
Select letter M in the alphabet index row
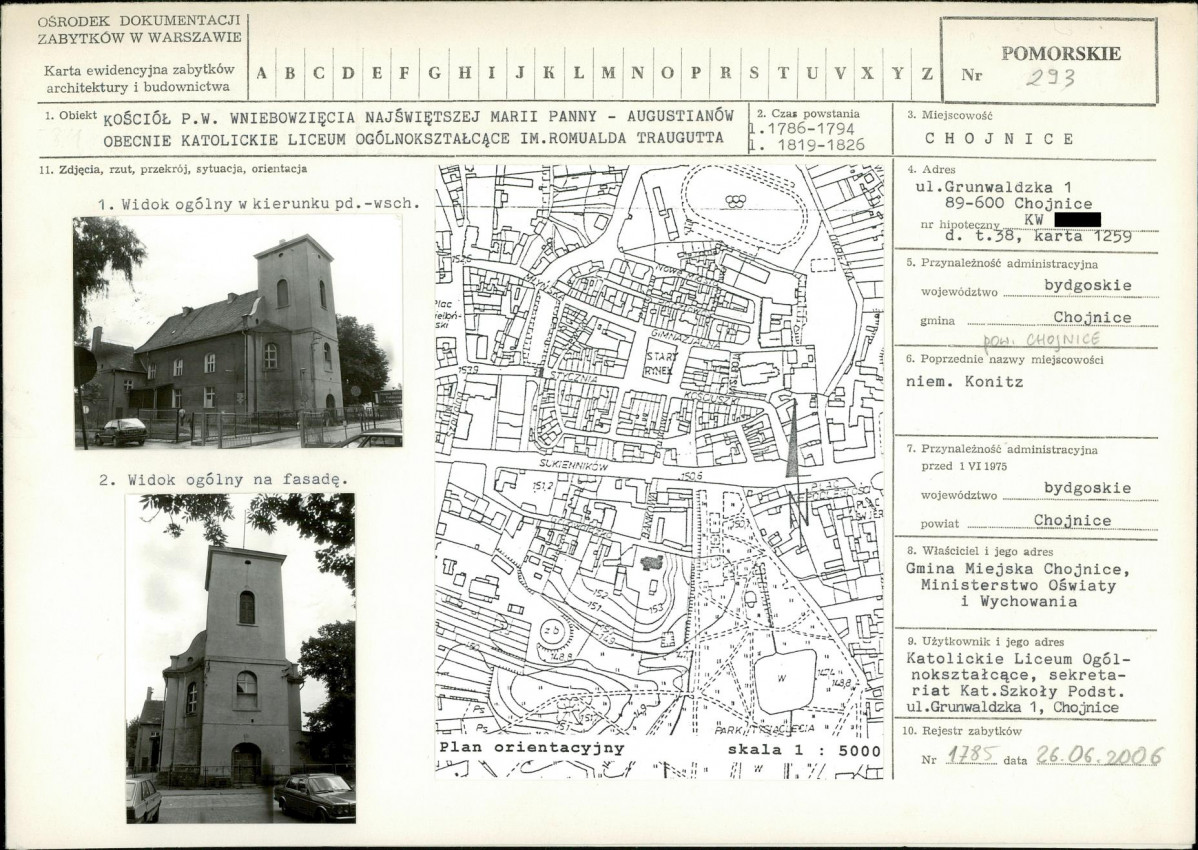(608, 73)
